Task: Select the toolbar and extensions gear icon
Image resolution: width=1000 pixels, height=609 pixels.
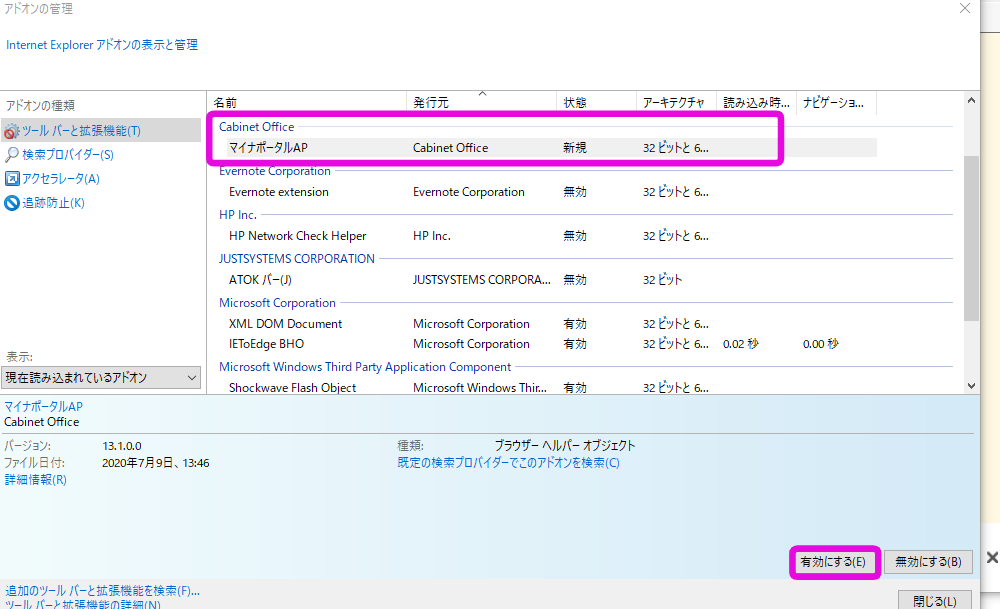Action: pos(11,131)
